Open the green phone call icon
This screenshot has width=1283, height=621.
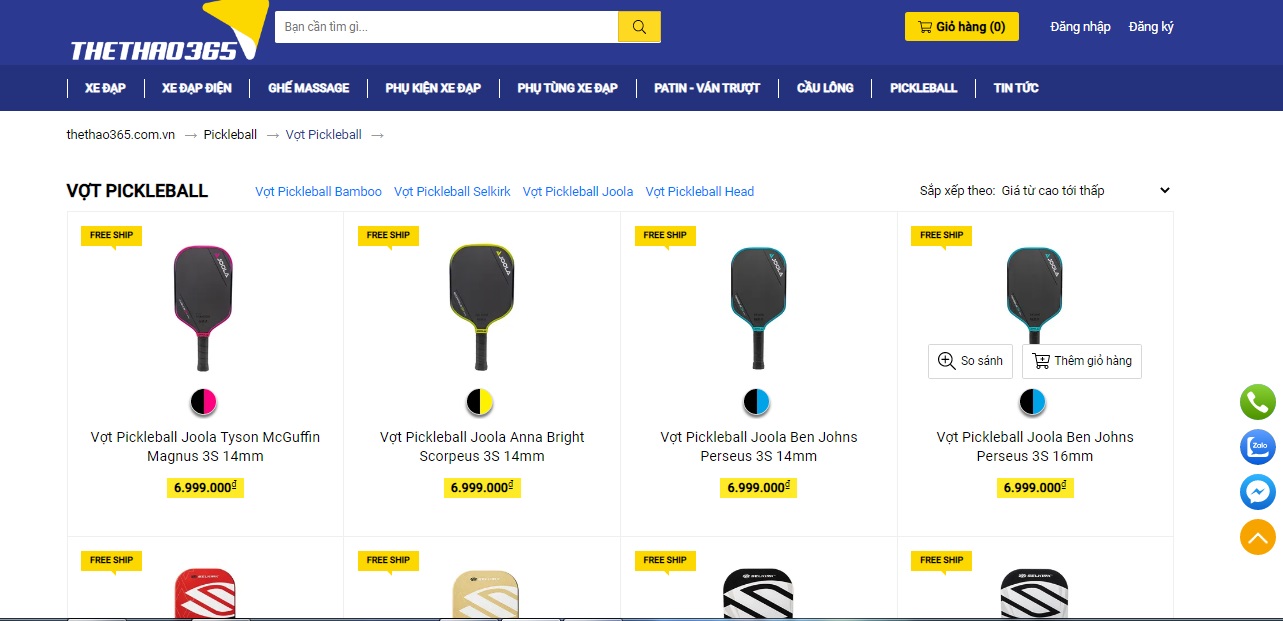[x=1258, y=402]
